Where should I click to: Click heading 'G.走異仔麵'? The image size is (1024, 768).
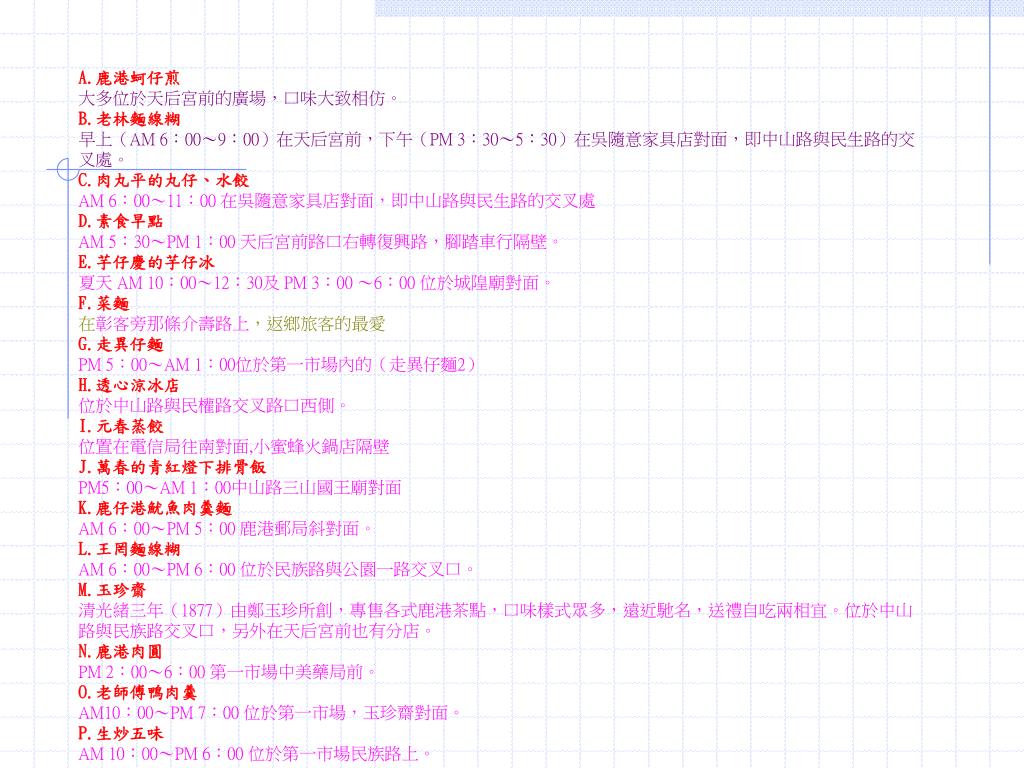point(120,344)
